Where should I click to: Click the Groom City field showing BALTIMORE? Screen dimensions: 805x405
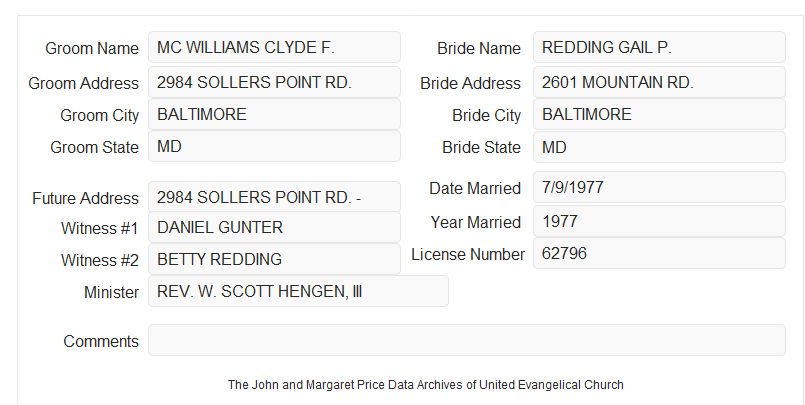coord(274,114)
